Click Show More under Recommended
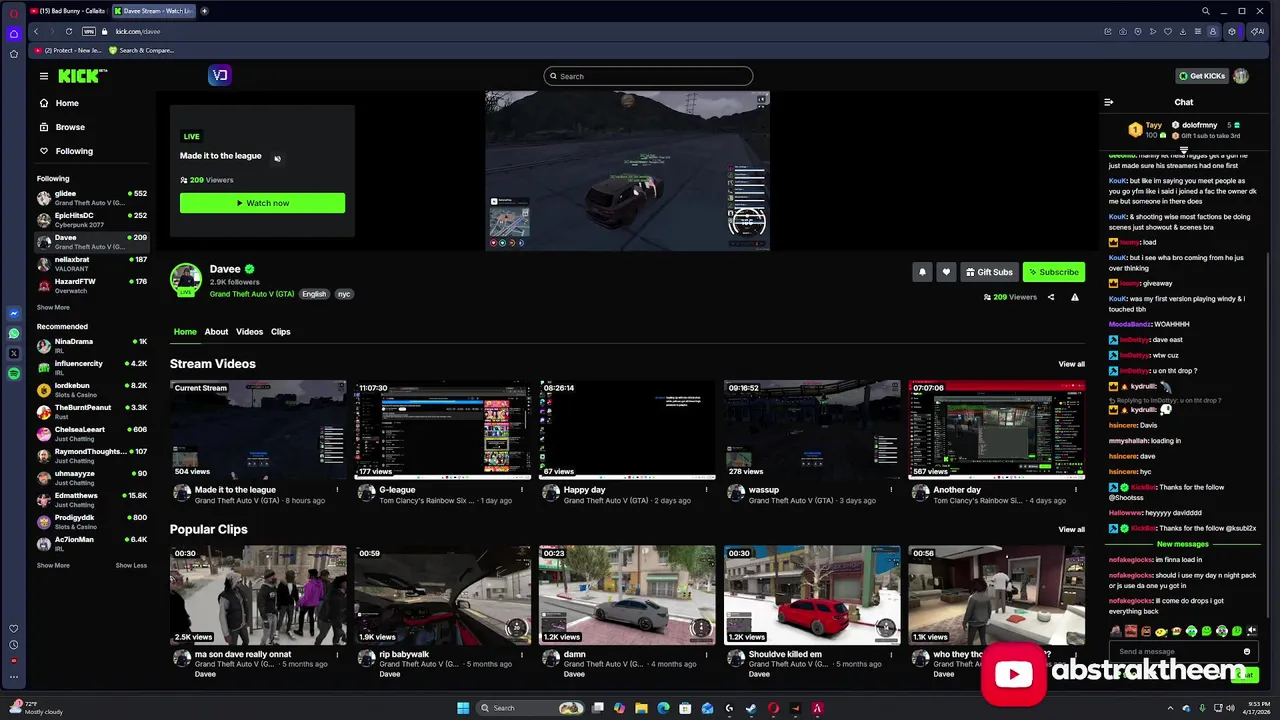This screenshot has width=1280, height=720. pos(53,565)
